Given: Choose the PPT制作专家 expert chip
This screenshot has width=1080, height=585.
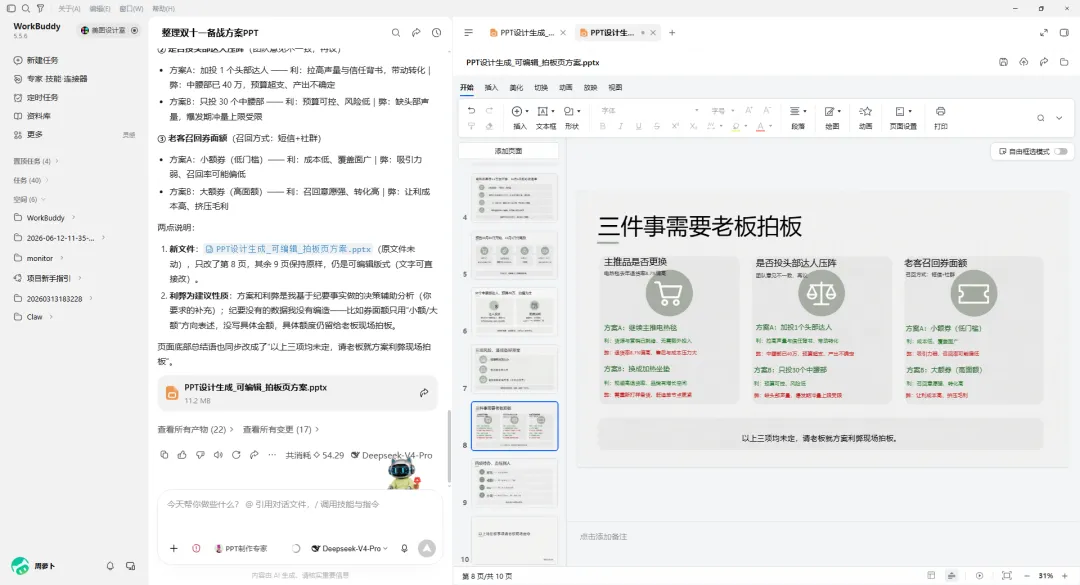Looking at the screenshot, I should 241,548.
